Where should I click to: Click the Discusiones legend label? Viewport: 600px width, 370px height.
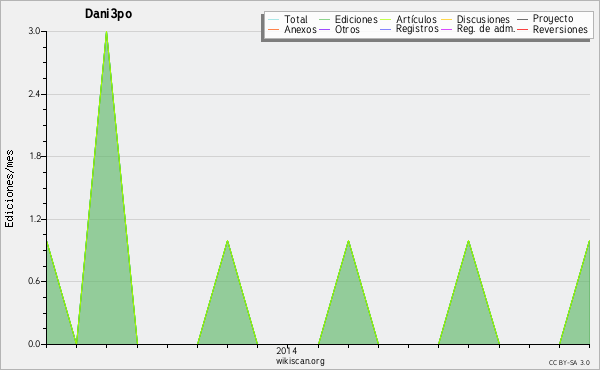click(x=483, y=19)
